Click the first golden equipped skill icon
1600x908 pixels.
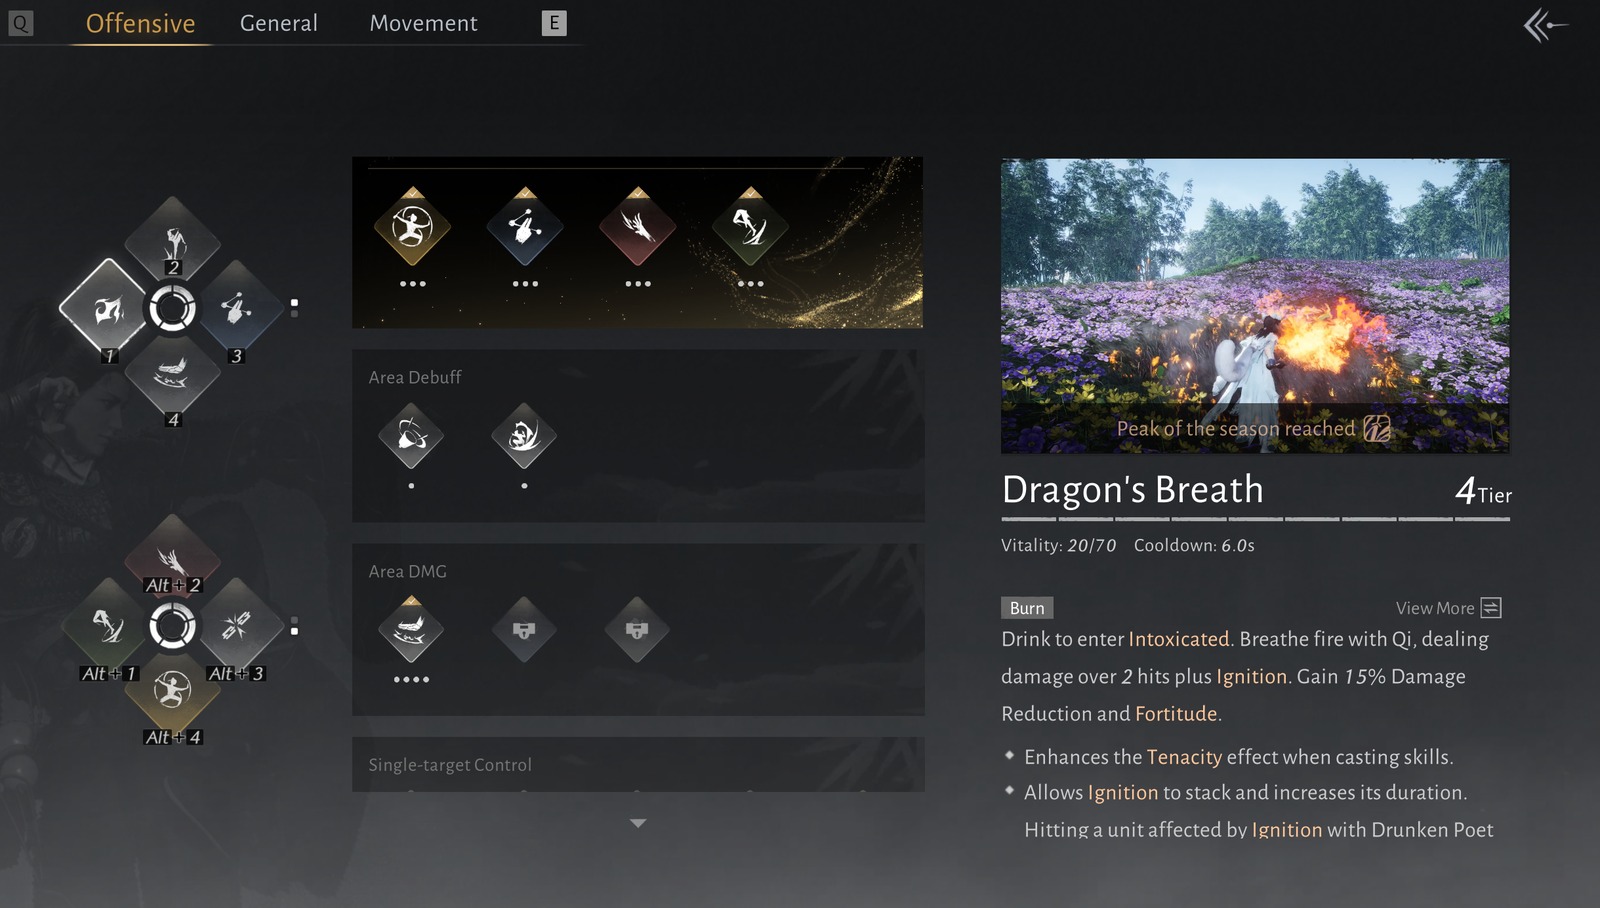412,227
